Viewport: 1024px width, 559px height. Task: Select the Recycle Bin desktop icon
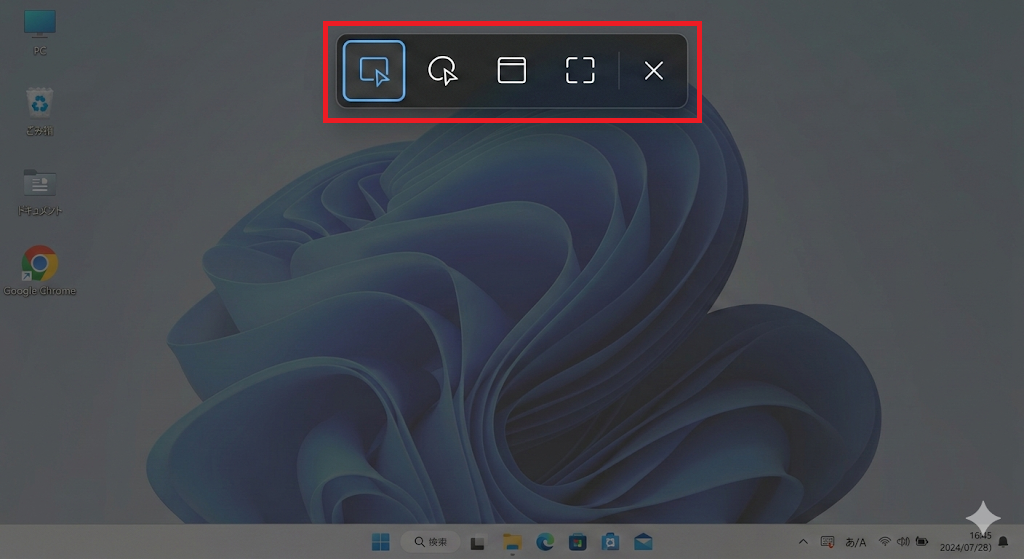click(40, 110)
